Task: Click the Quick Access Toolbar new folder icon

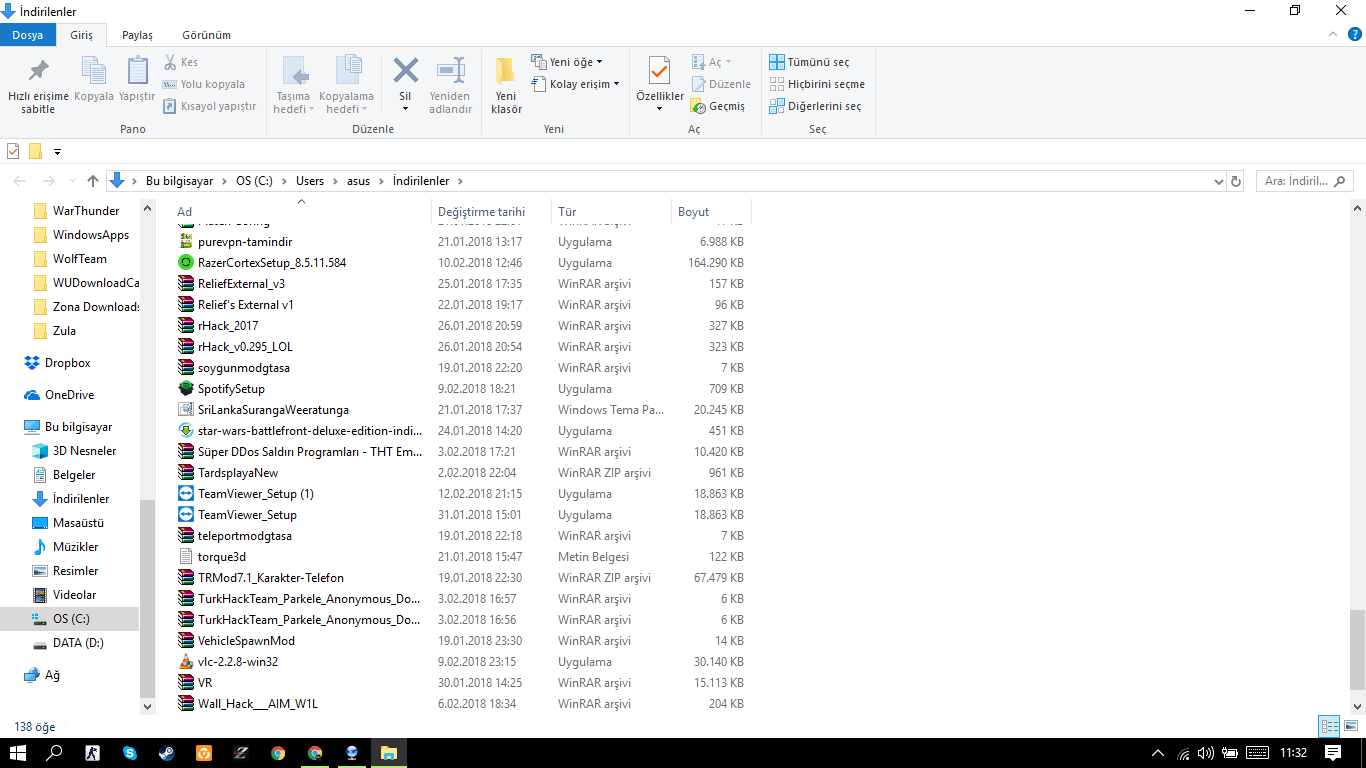Action: [35, 152]
